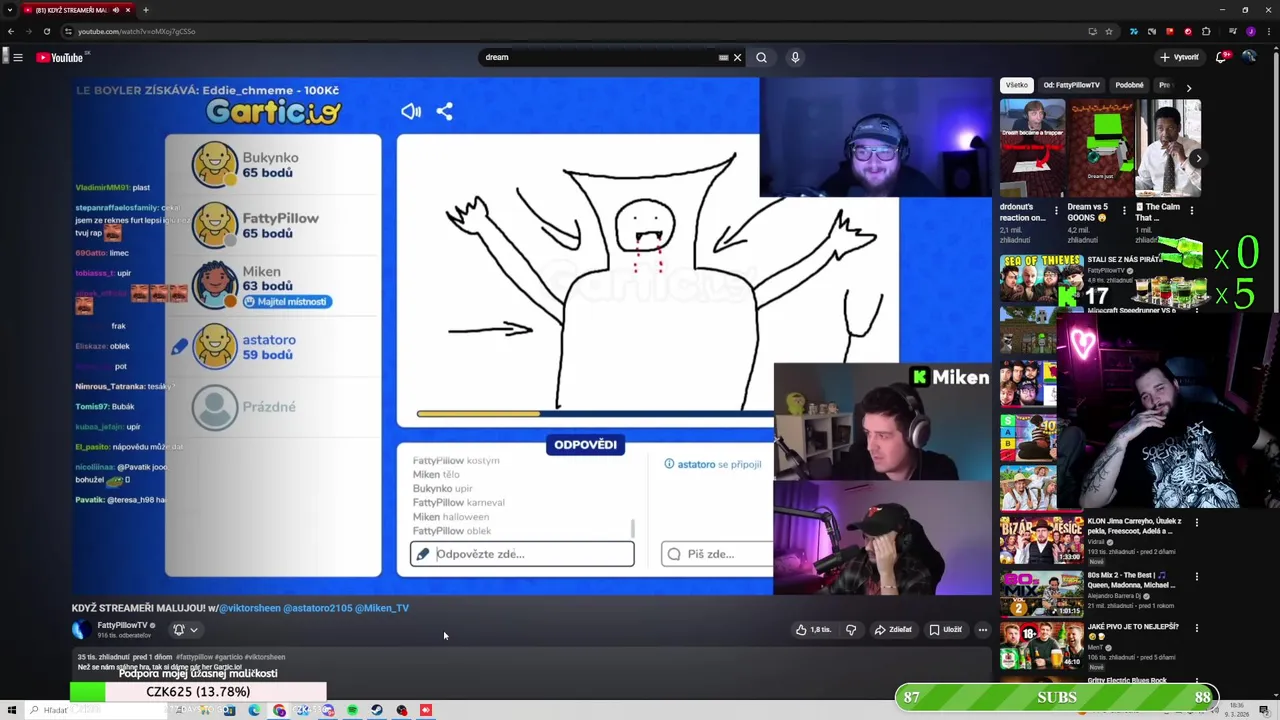Open notification bell dropdown for FattyPillowTV
1280x720 pixels.
pyautogui.click(x=185, y=629)
